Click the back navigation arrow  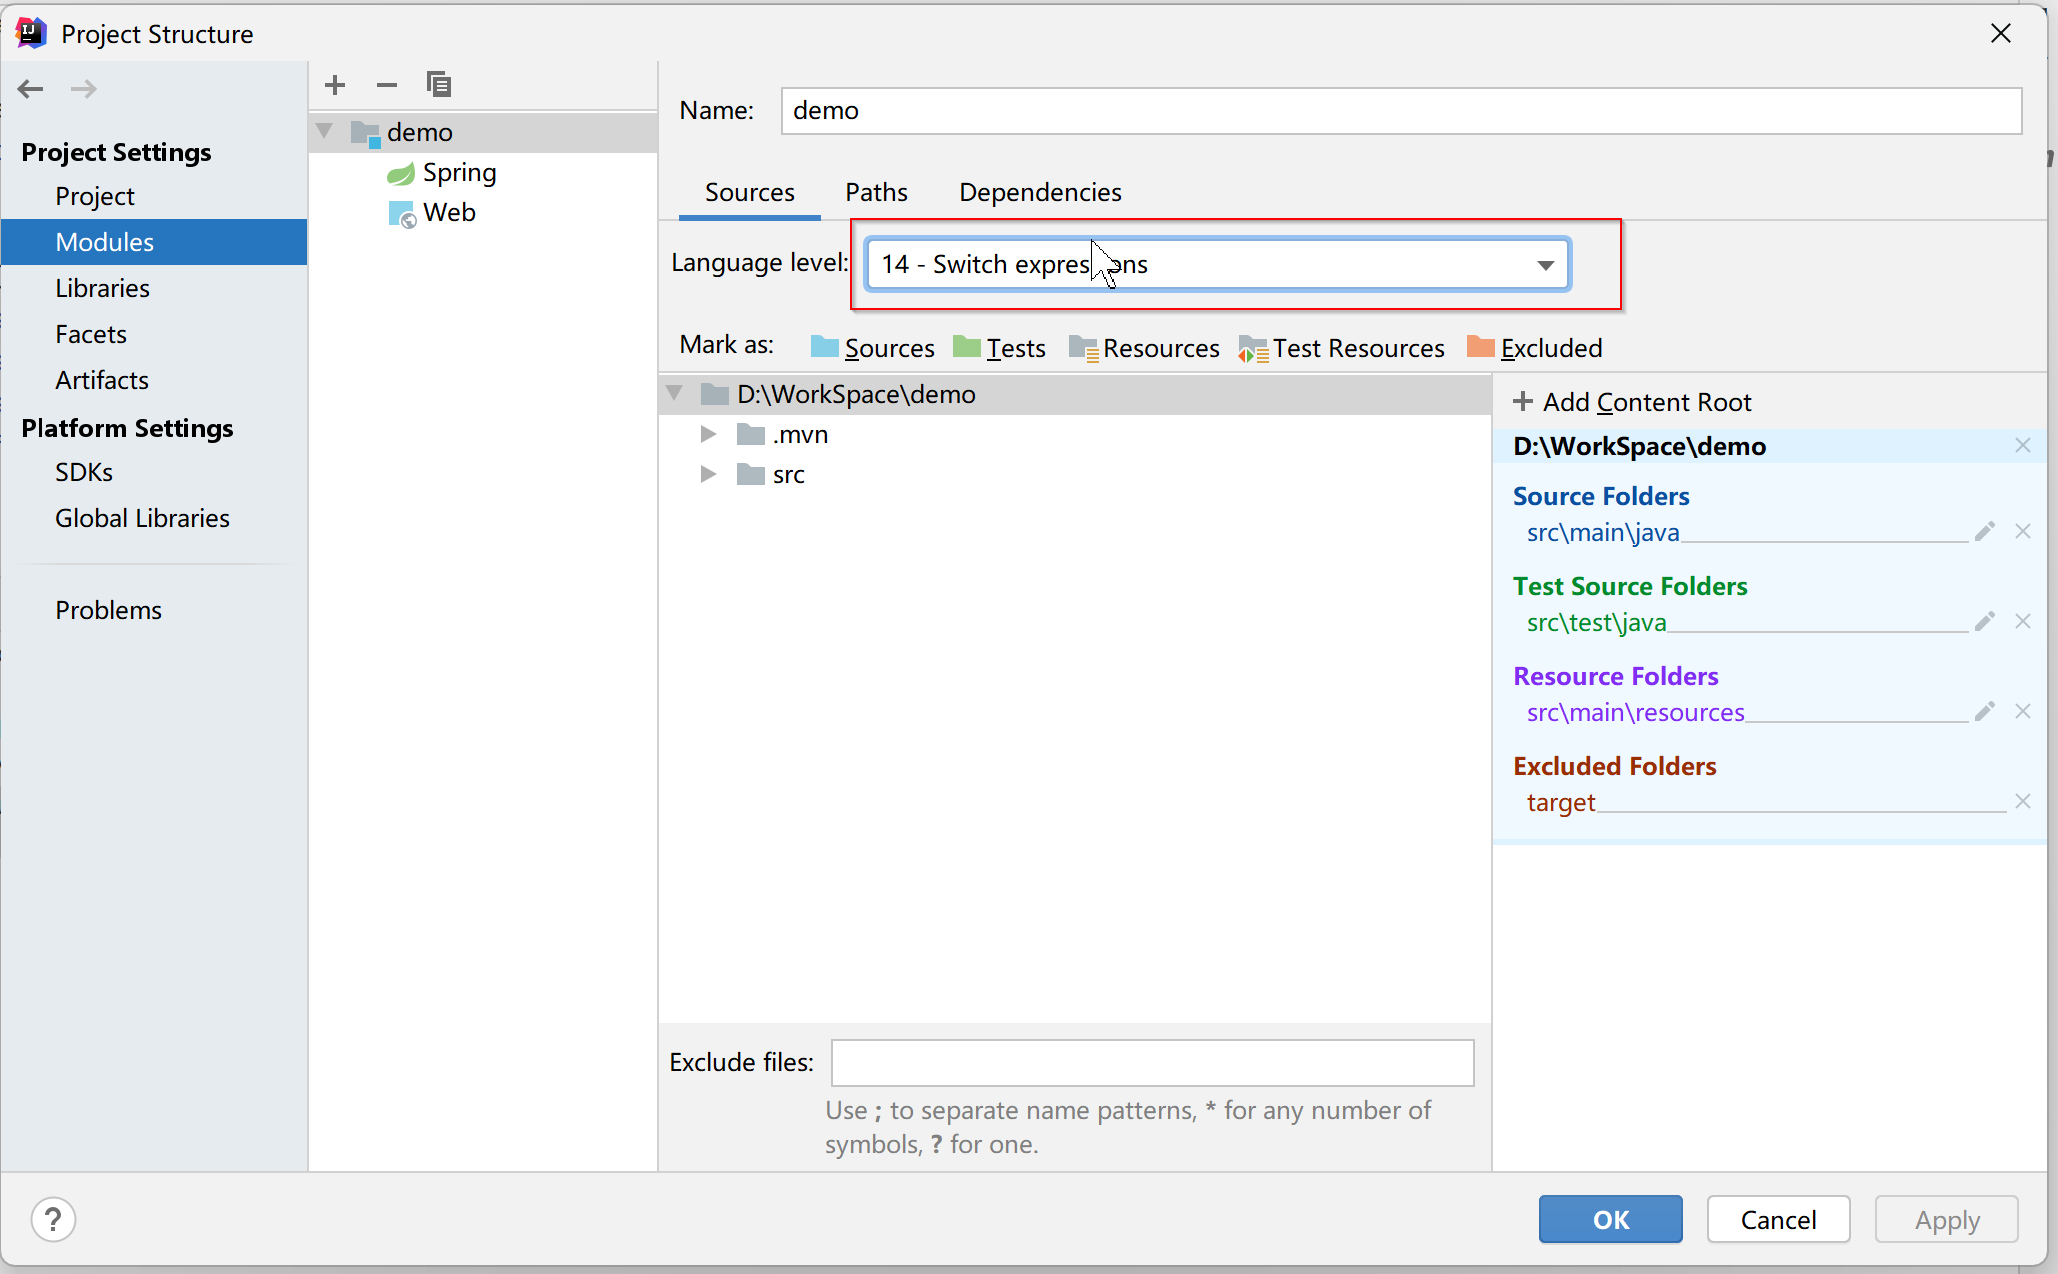tap(31, 89)
